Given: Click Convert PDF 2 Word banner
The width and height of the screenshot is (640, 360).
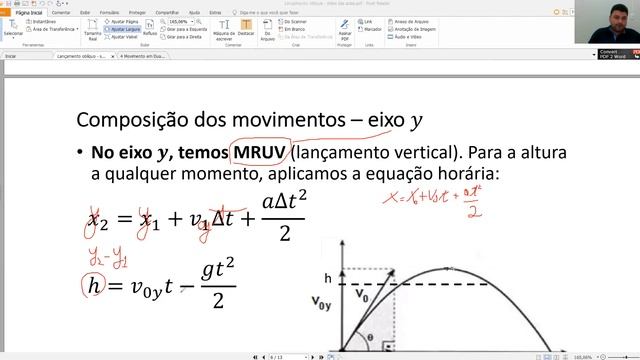Looking at the screenshot, I should (619, 54).
